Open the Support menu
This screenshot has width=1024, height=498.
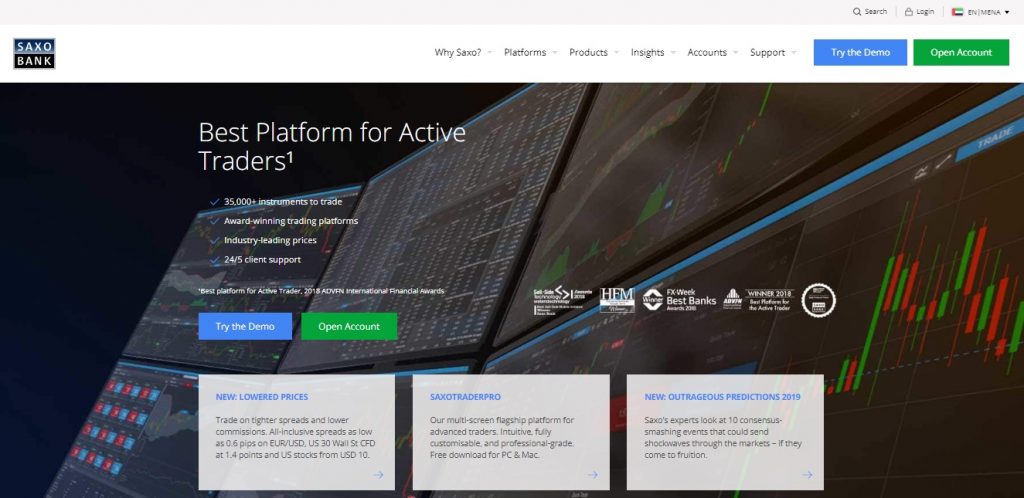(x=773, y=53)
